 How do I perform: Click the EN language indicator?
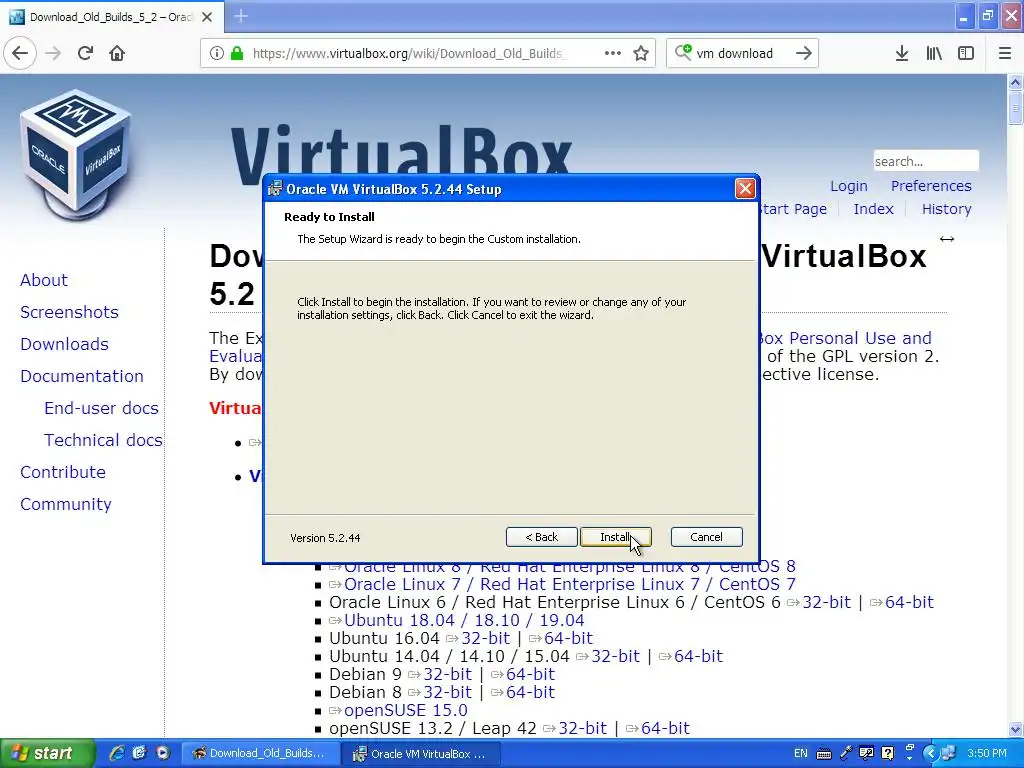[800, 754]
